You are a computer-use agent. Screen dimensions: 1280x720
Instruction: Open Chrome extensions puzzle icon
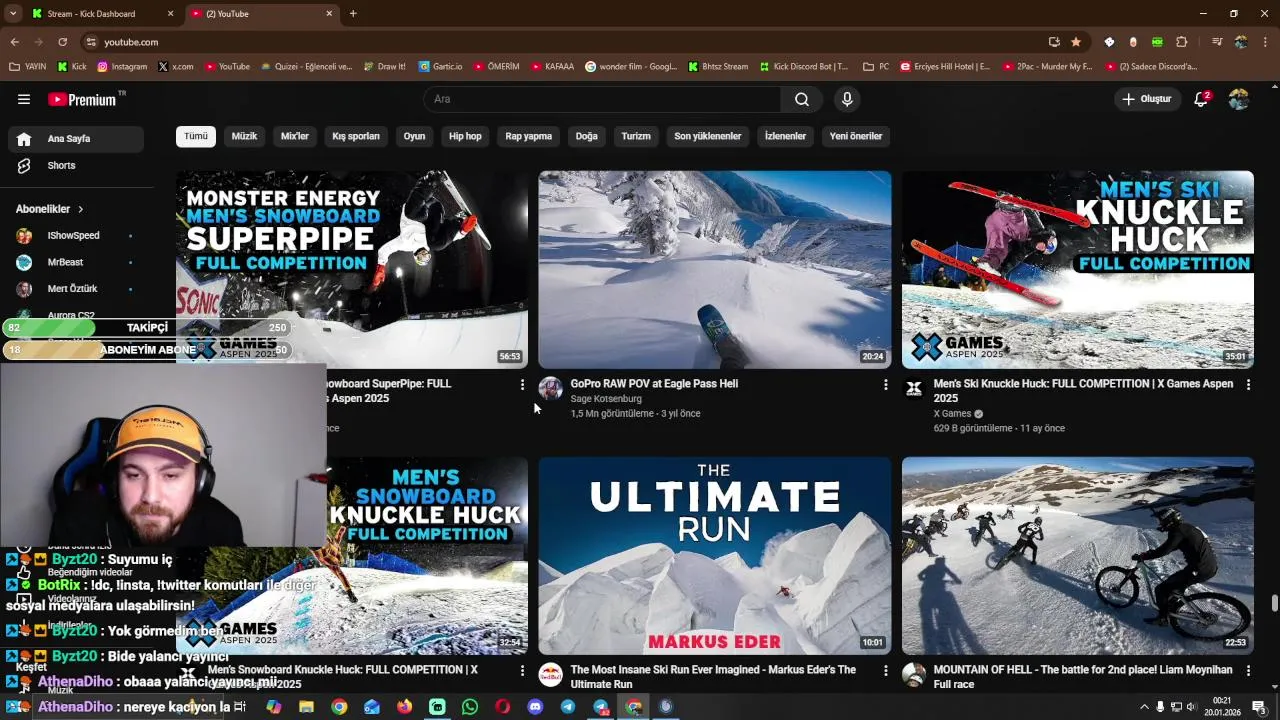1182,42
